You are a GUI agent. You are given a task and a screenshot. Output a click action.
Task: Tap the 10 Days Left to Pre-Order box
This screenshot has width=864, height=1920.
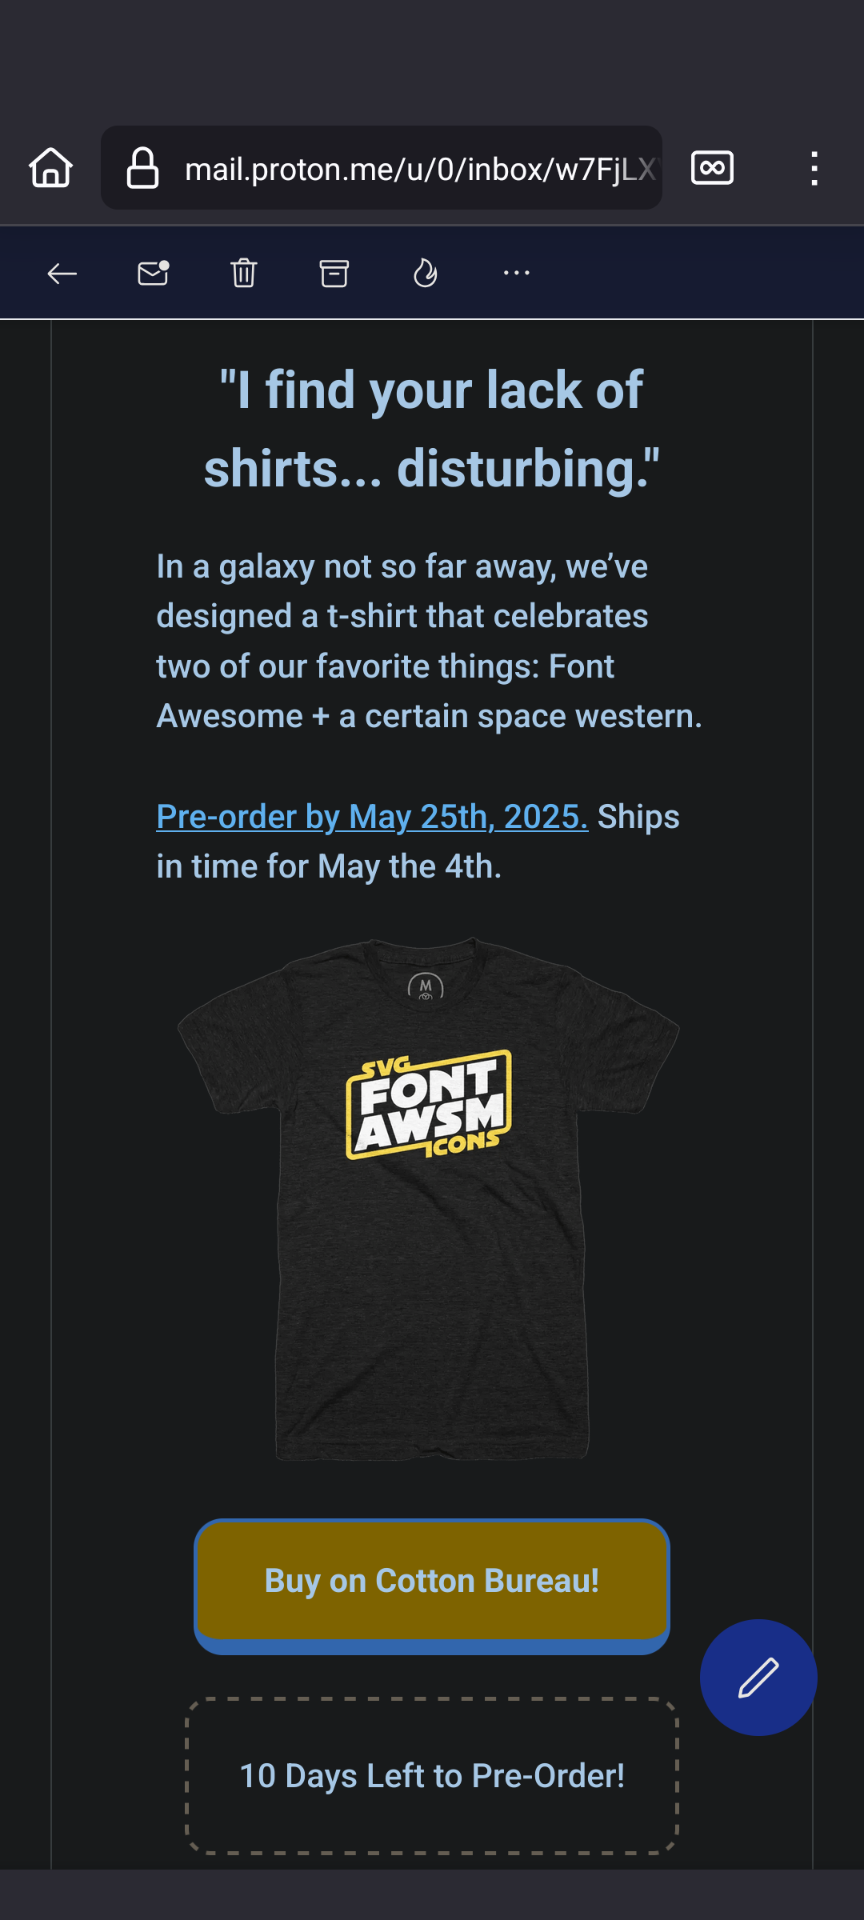[x=432, y=1776]
